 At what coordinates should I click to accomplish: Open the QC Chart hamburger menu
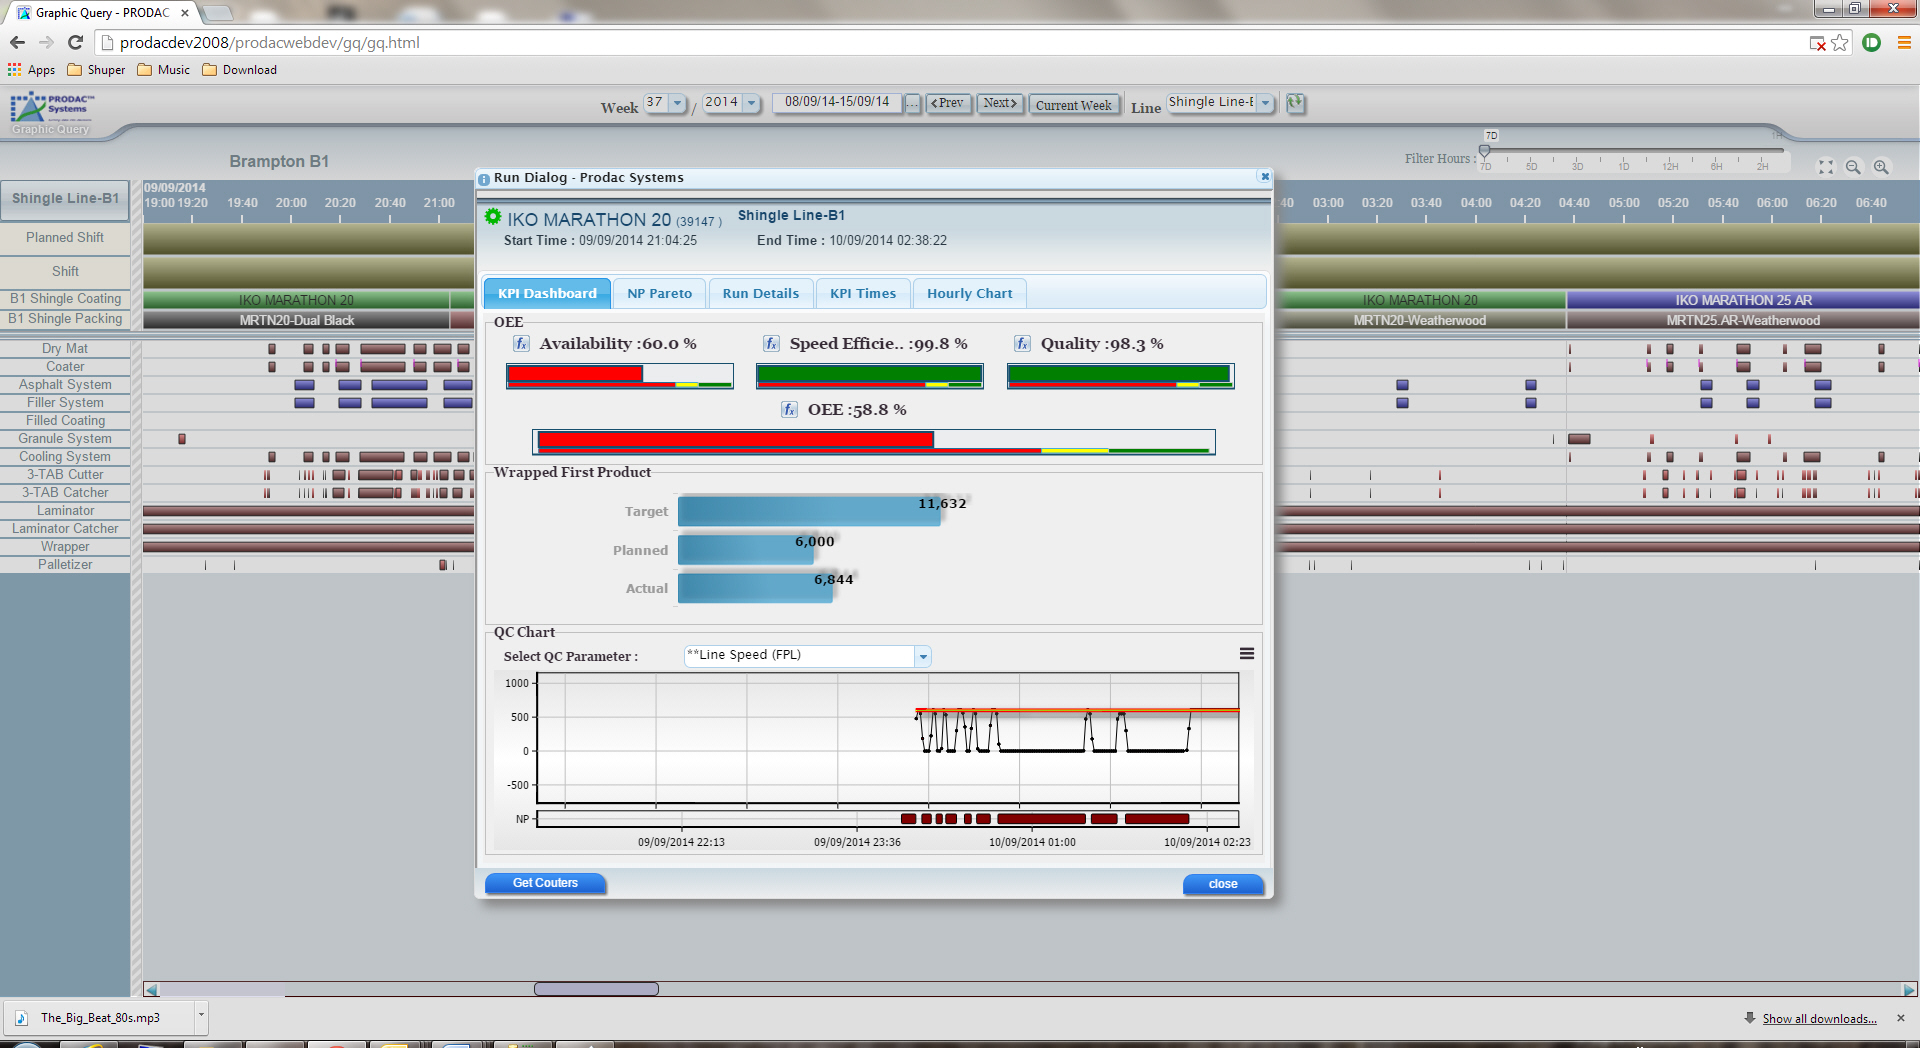1247,654
